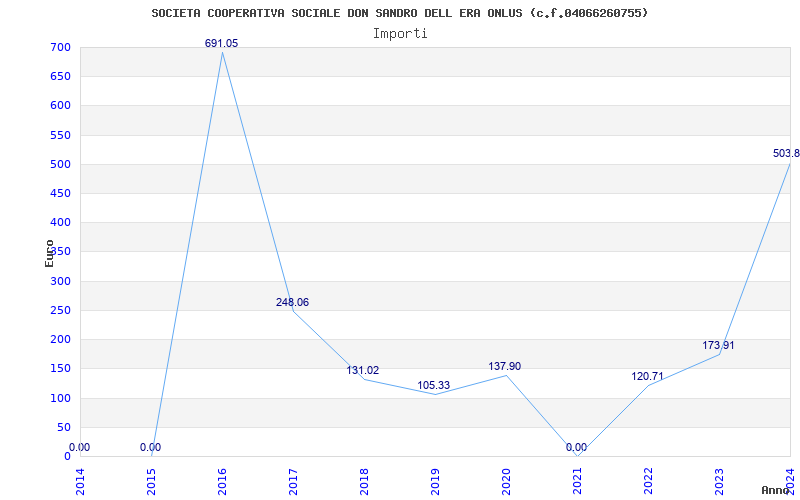Click the 2022 x-axis year
This screenshot has width=800, height=500.
(x=648, y=481)
